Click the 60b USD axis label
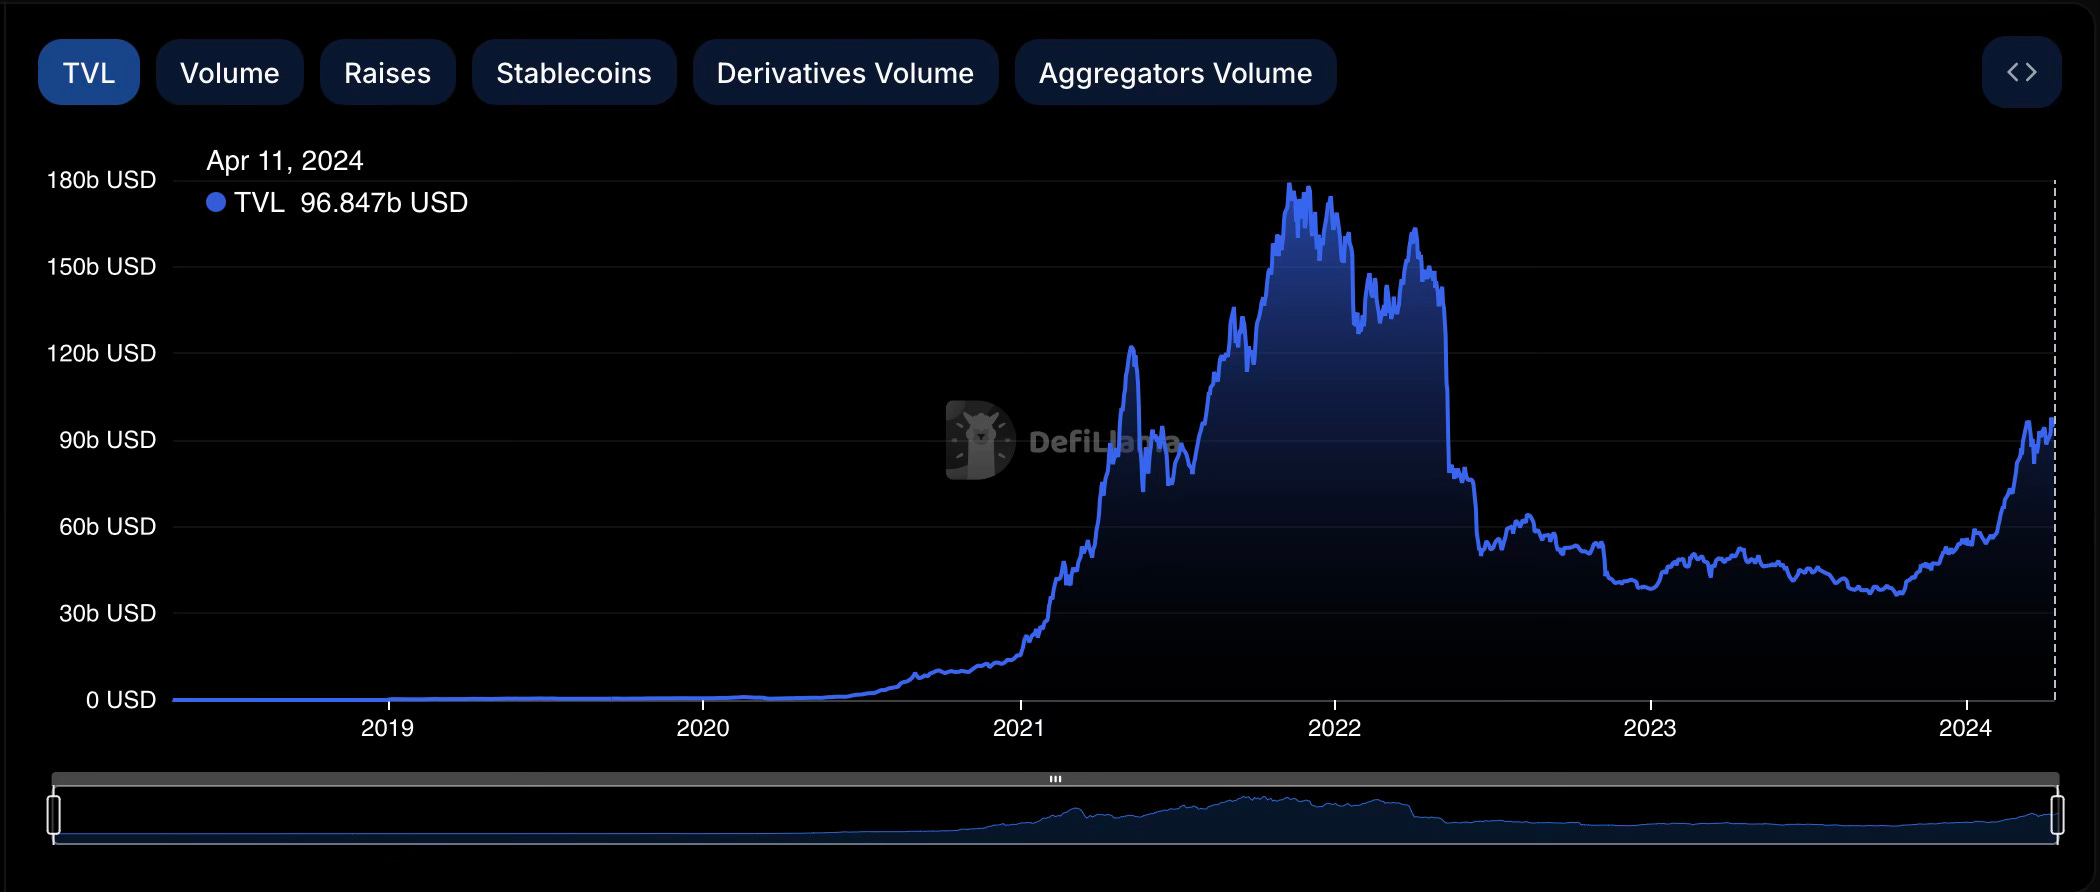This screenshot has height=892, width=2100. (x=107, y=526)
